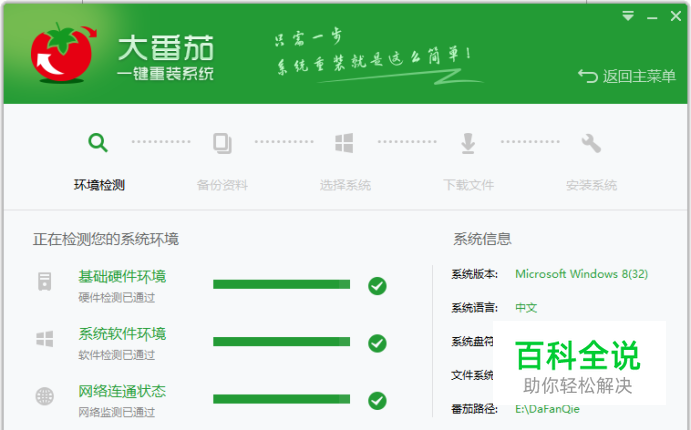Viewport: 691px width, 430px height.
Task: Click the E:\DaFanQie path value
Action: 547,409
